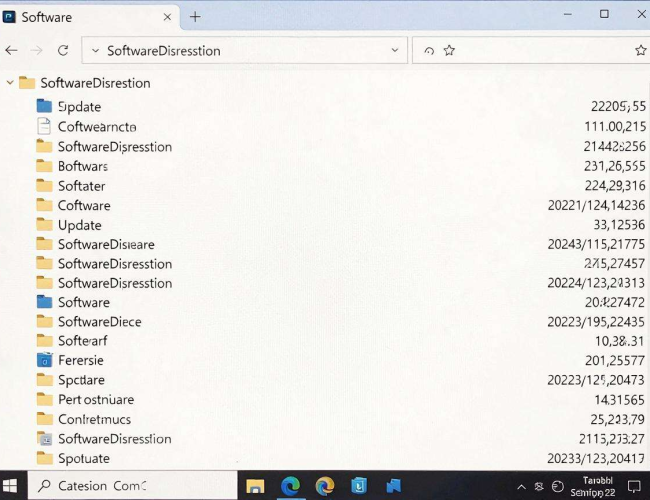Select the Conlretmucs folder icon
Image resolution: width=650 pixels, height=500 pixels.
[x=44, y=419]
